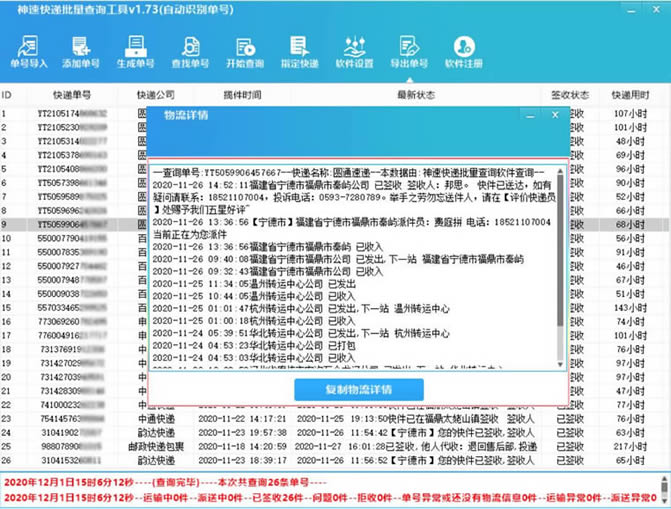Click the logistics details vertical scrollbar
The height and width of the screenshot is (509, 671).
coord(559,260)
